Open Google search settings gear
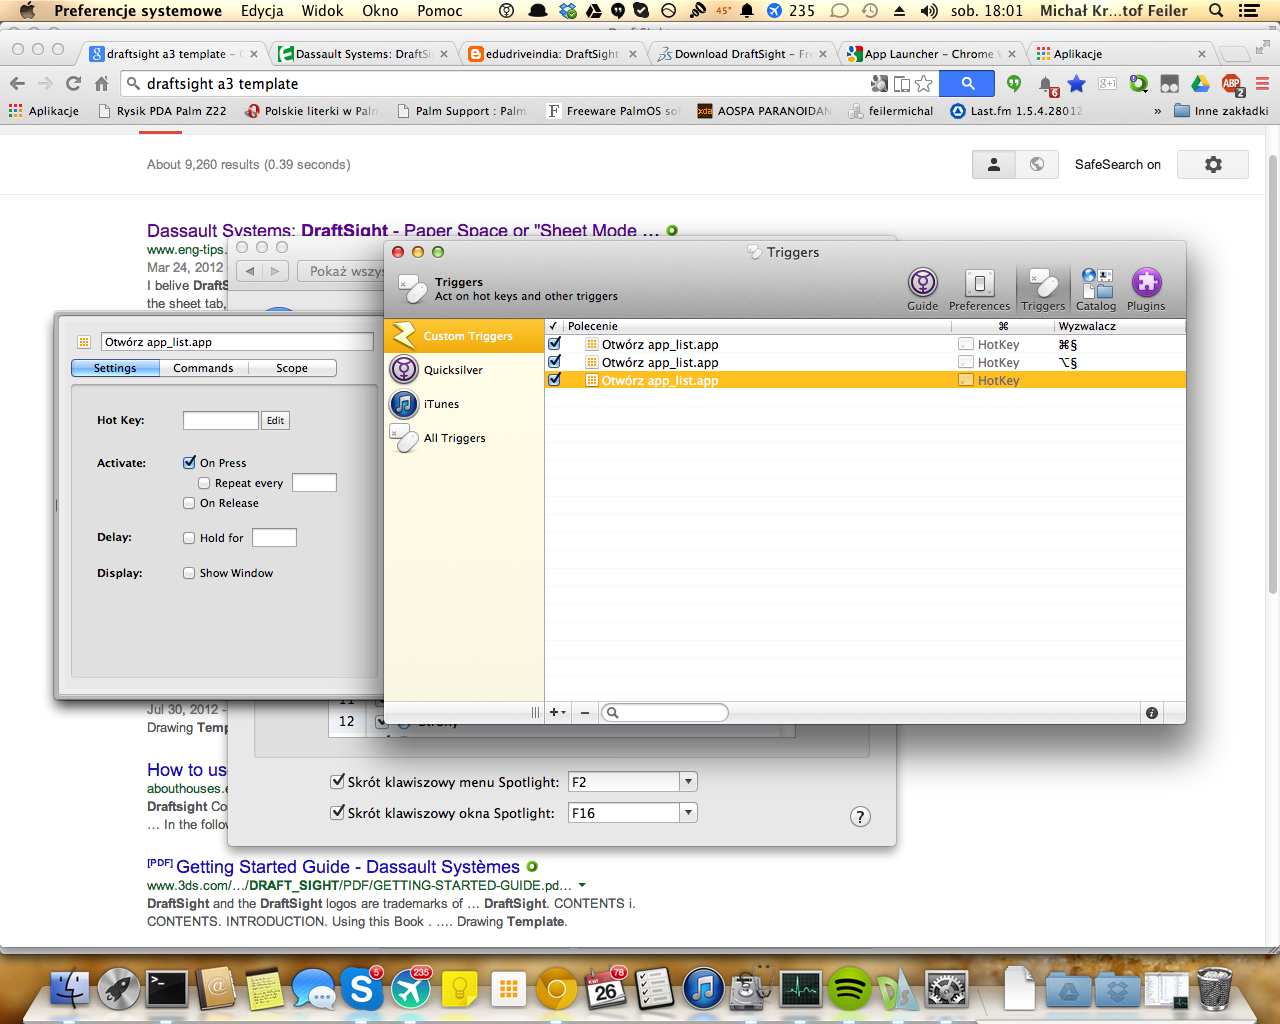The image size is (1280, 1024). coord(1213,164)
